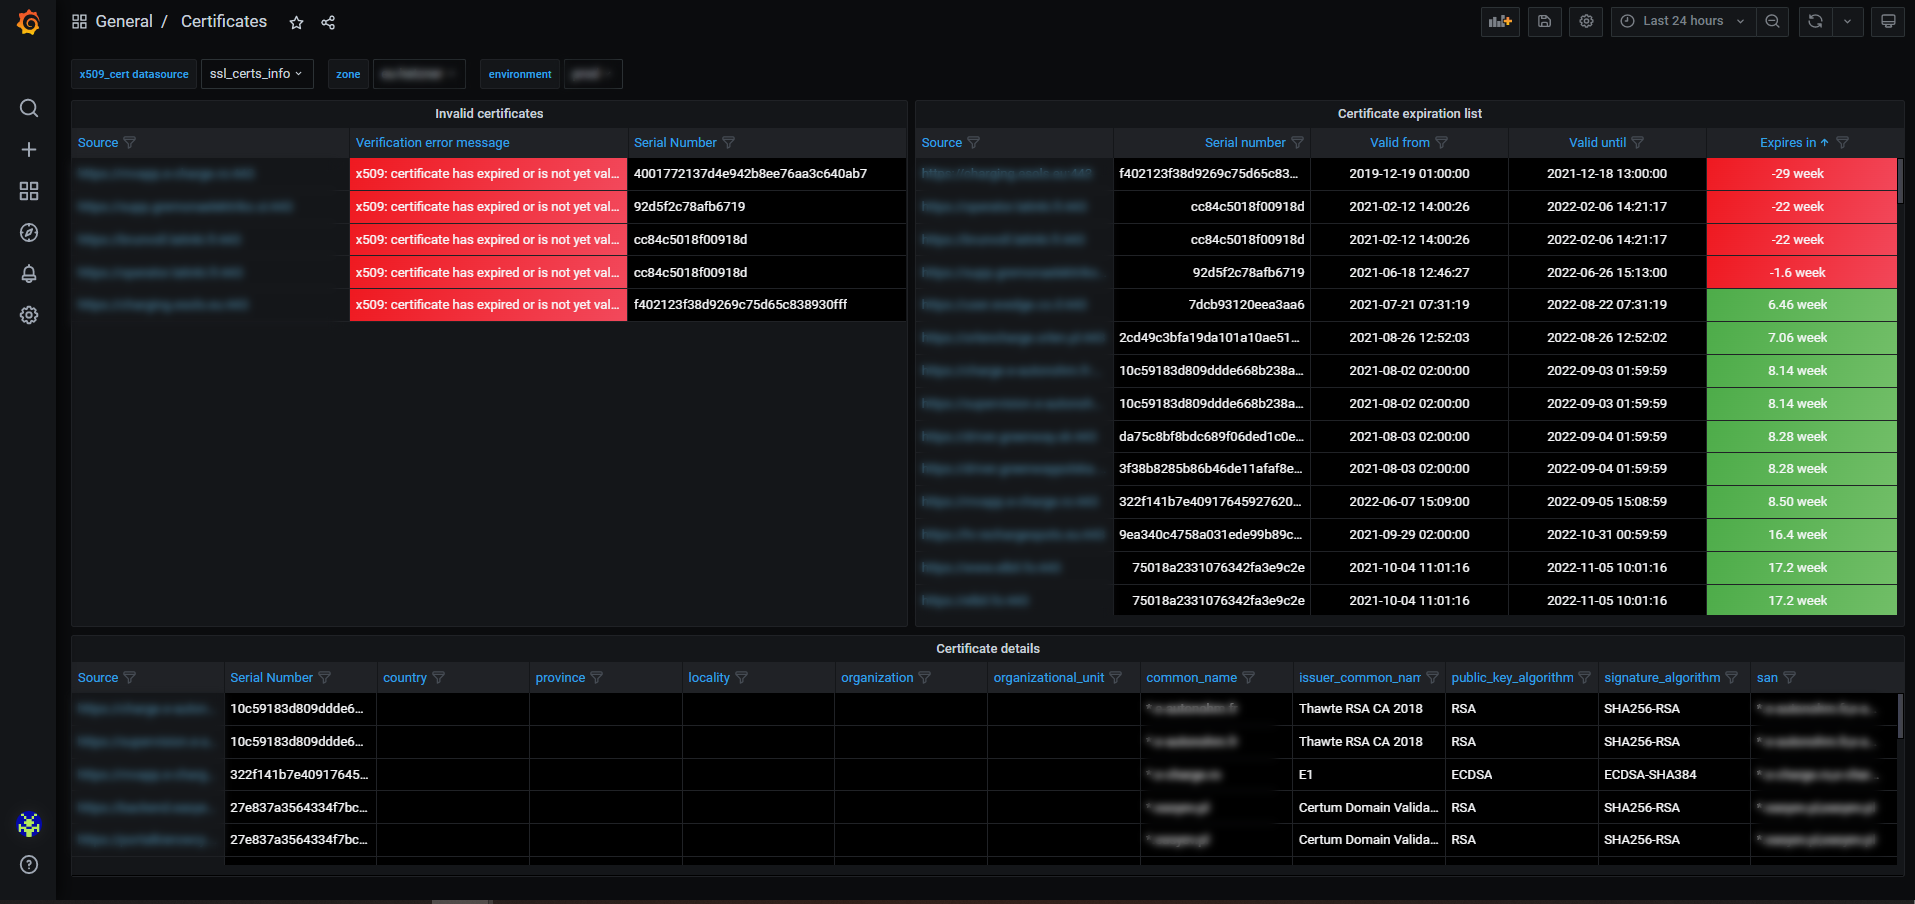Toggle the filter icon on Valid until column

1637,143
